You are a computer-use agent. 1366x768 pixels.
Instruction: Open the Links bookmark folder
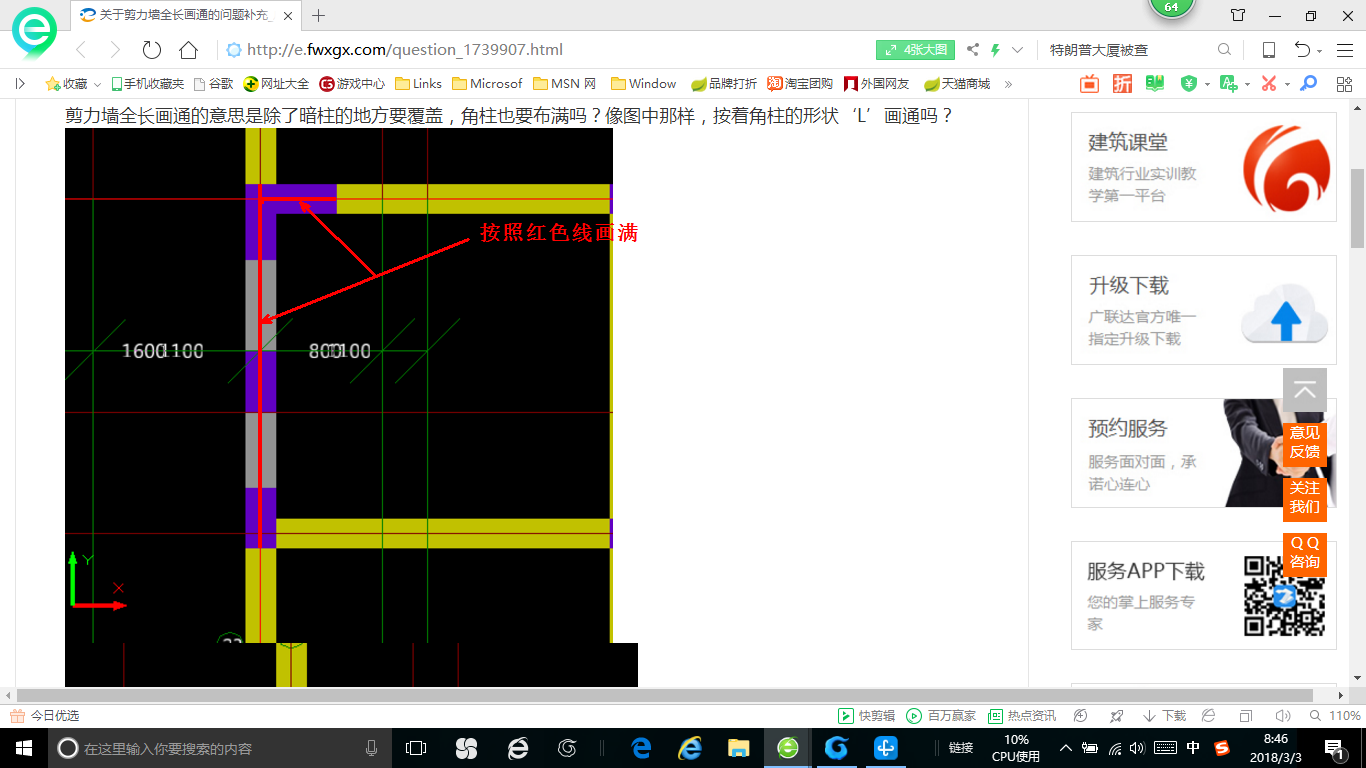418,84
